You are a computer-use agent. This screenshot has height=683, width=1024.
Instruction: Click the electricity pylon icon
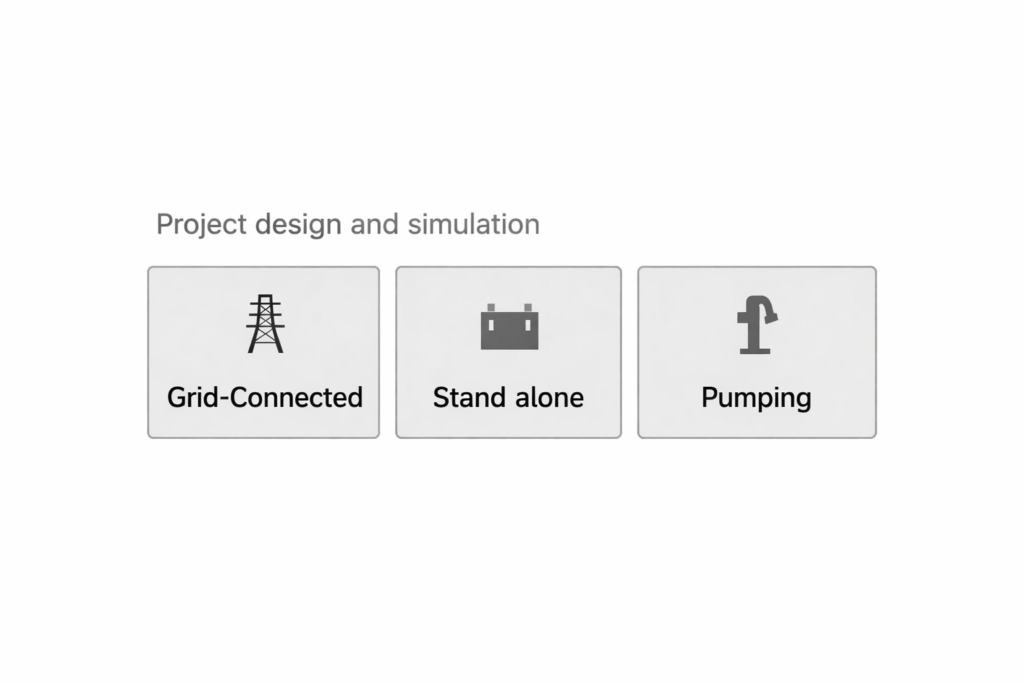[265, 324]
